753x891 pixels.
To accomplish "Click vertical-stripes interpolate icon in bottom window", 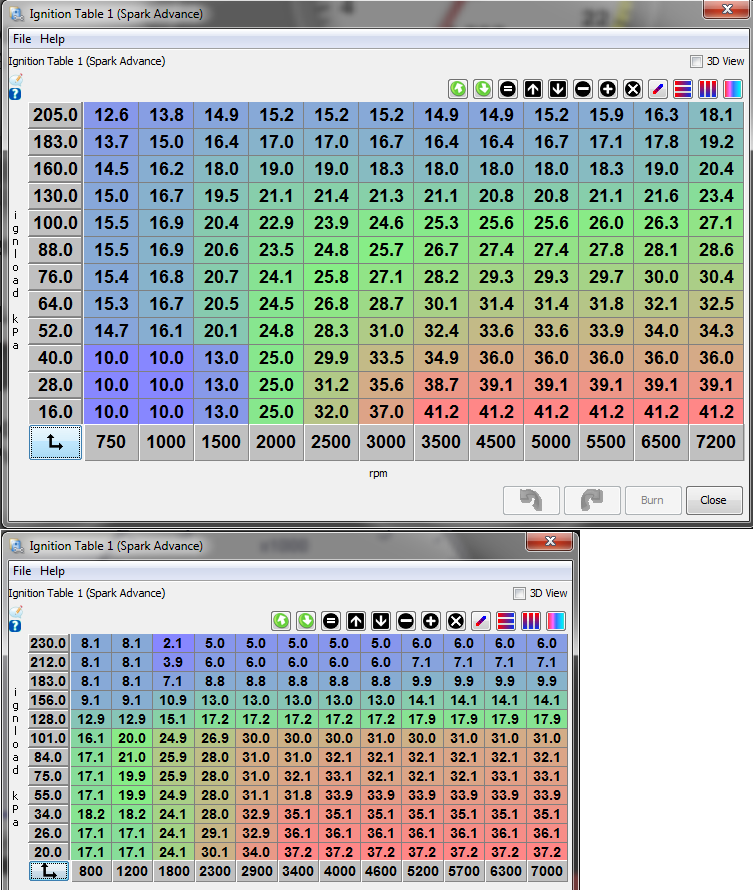I will tap(531, 621).
